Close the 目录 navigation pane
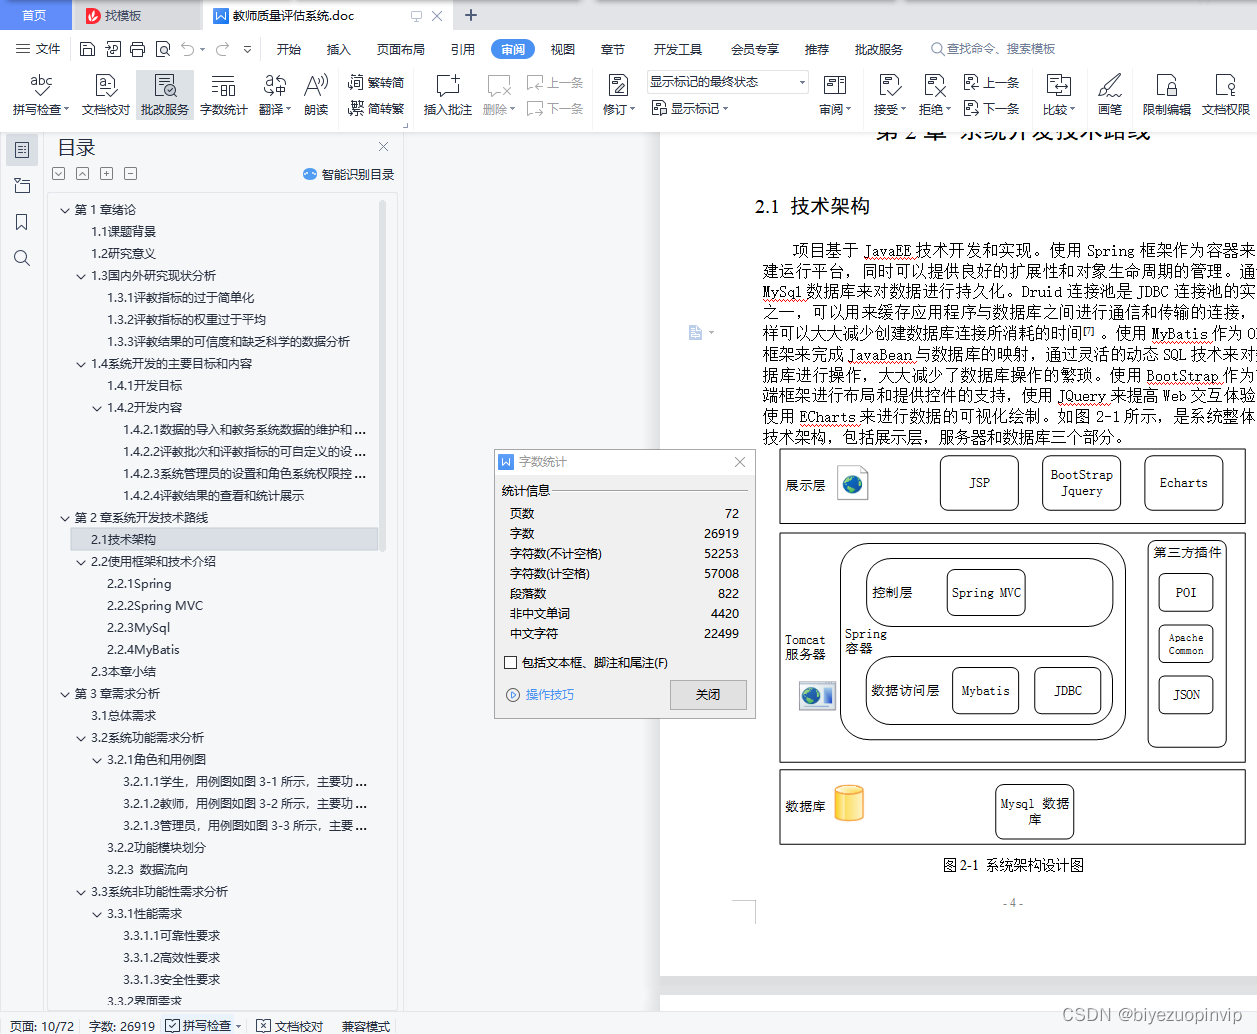This screenshot has width=1257, height=1034. pyautogui.click(x=383, y=147)
